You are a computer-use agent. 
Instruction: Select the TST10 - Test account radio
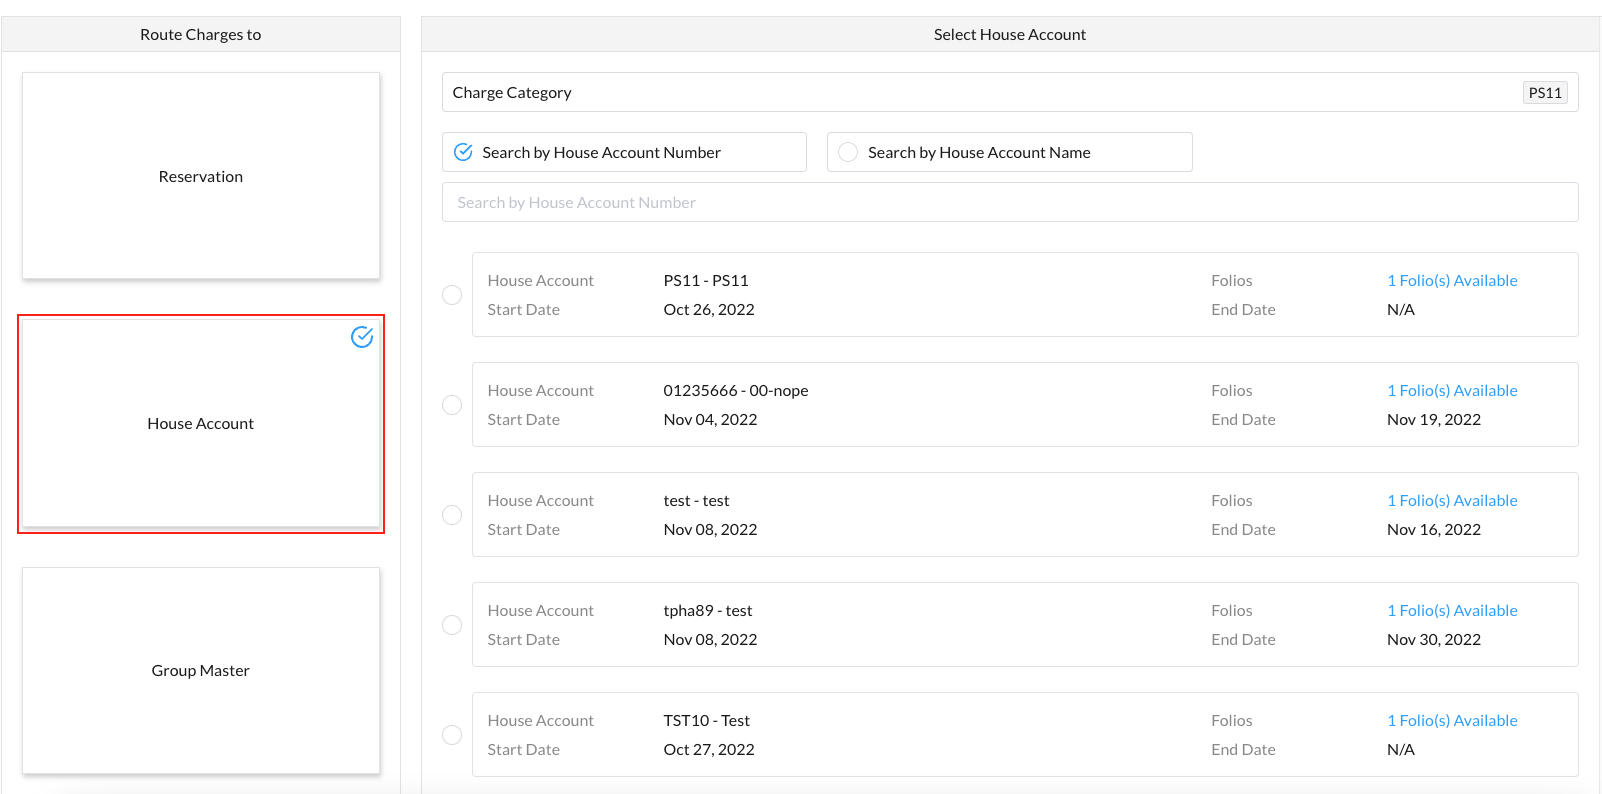[452, 735]
